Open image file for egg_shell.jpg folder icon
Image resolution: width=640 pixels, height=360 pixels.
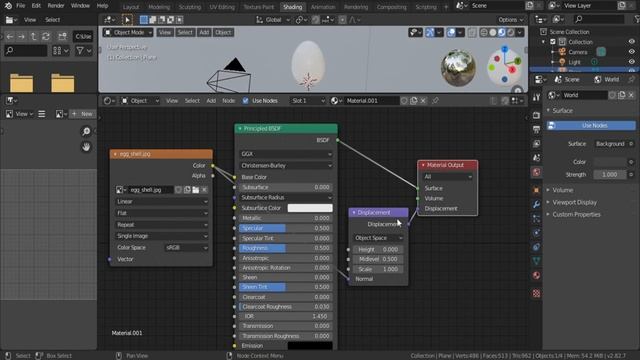coord(196,190)
